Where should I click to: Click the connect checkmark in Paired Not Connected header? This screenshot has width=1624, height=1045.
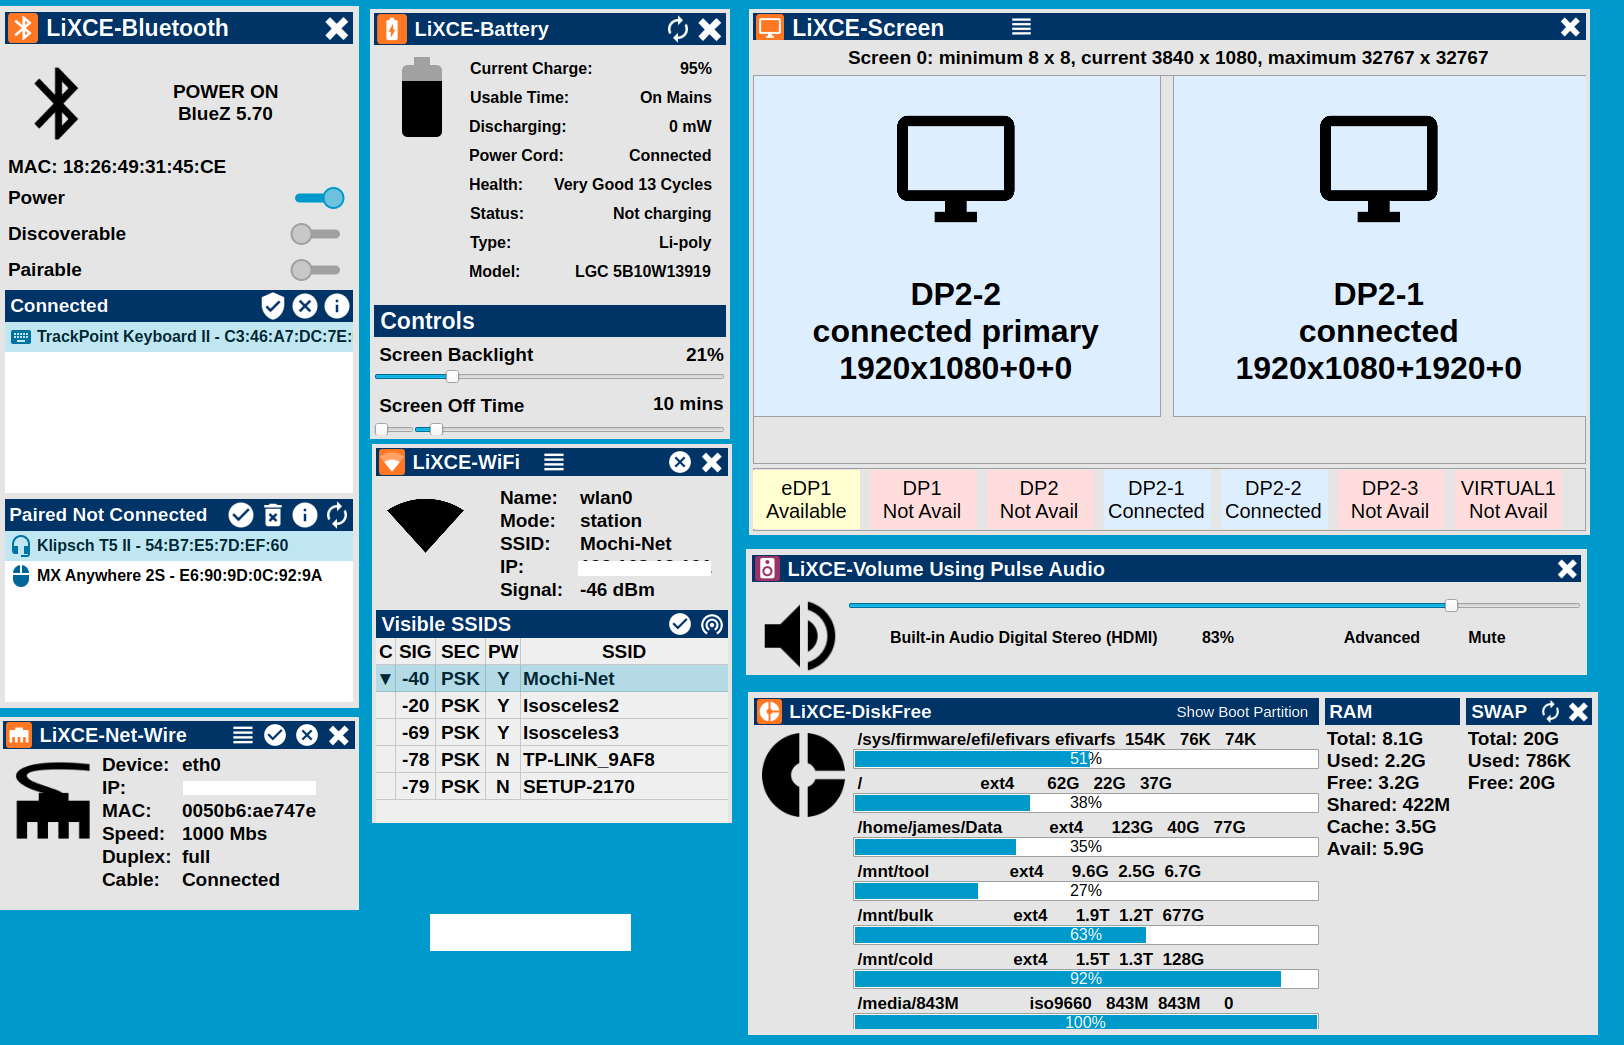(x=241, y=515)
